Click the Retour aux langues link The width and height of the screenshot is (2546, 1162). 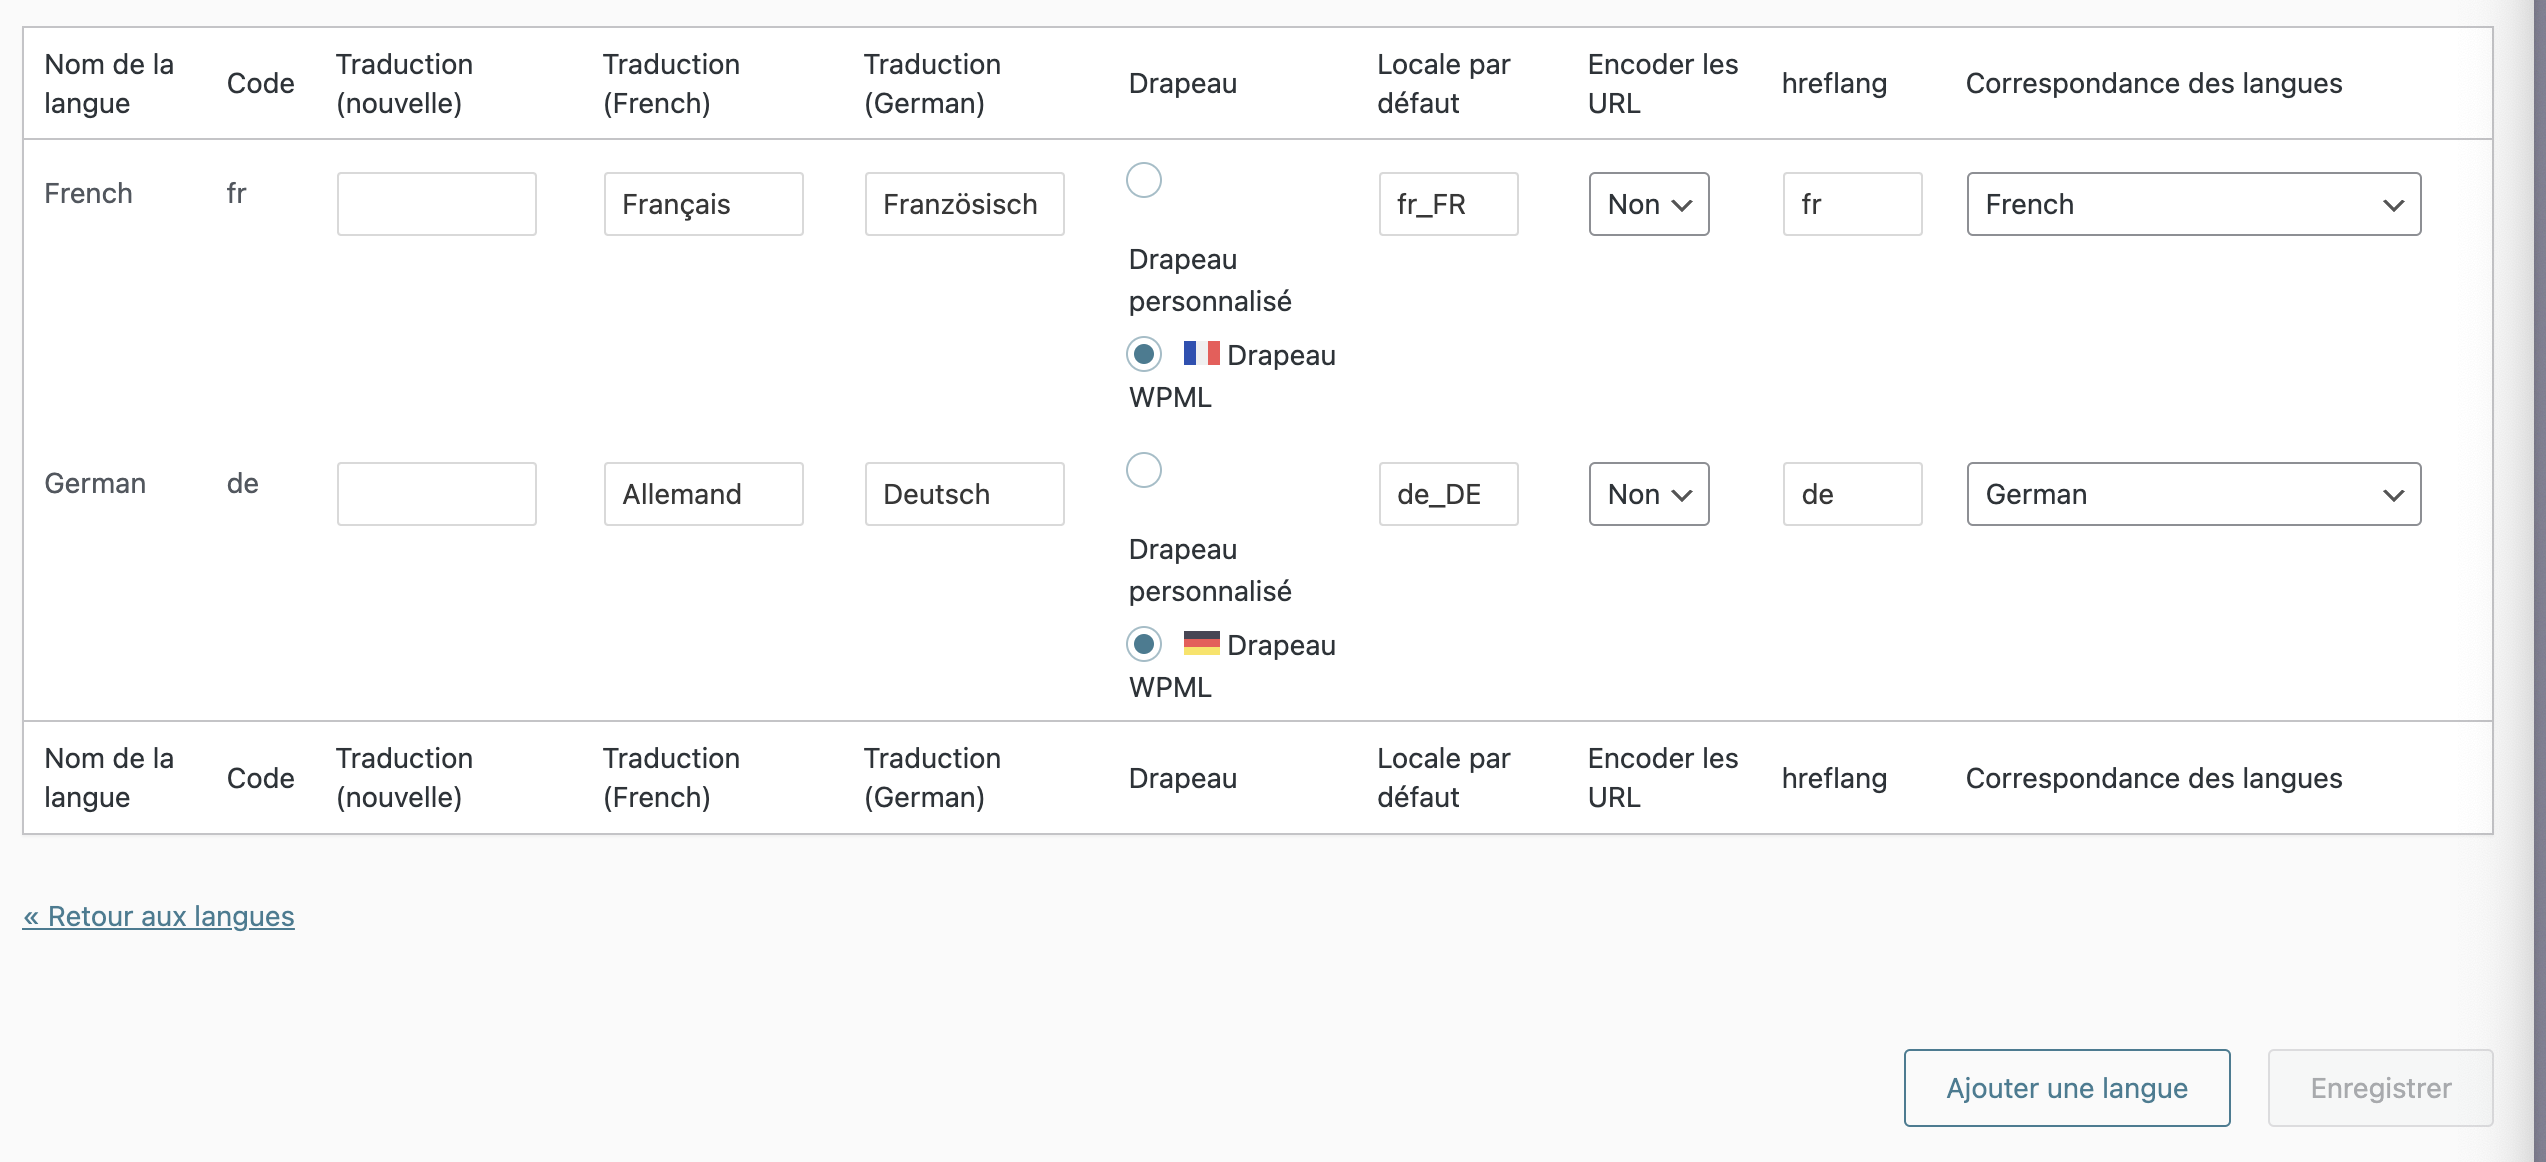(x=159, y=916)
